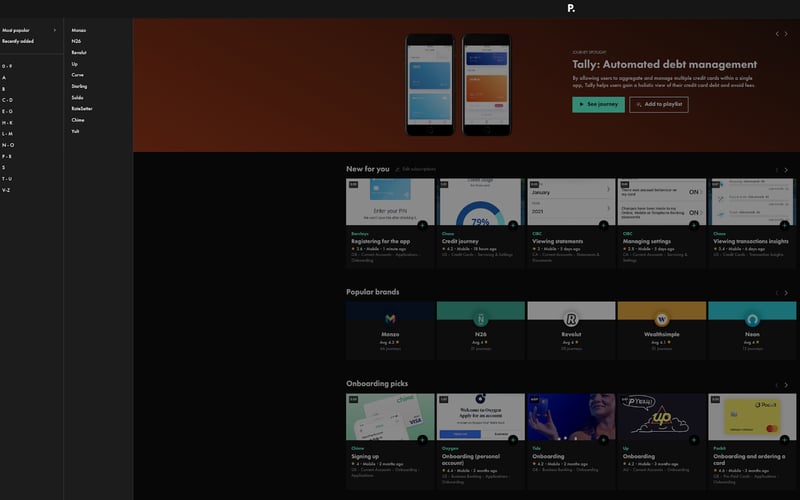The width and height of the screenshot is (800, 500).
Task: Go to previous hero spotlight slide
Action: [777, 34]
